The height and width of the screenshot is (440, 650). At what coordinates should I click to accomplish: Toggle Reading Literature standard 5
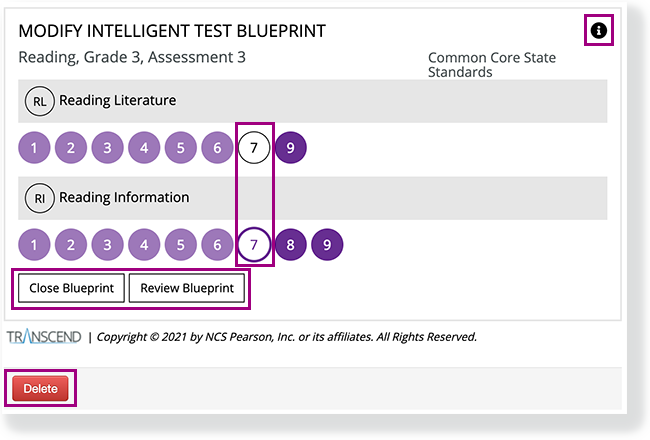181,149
